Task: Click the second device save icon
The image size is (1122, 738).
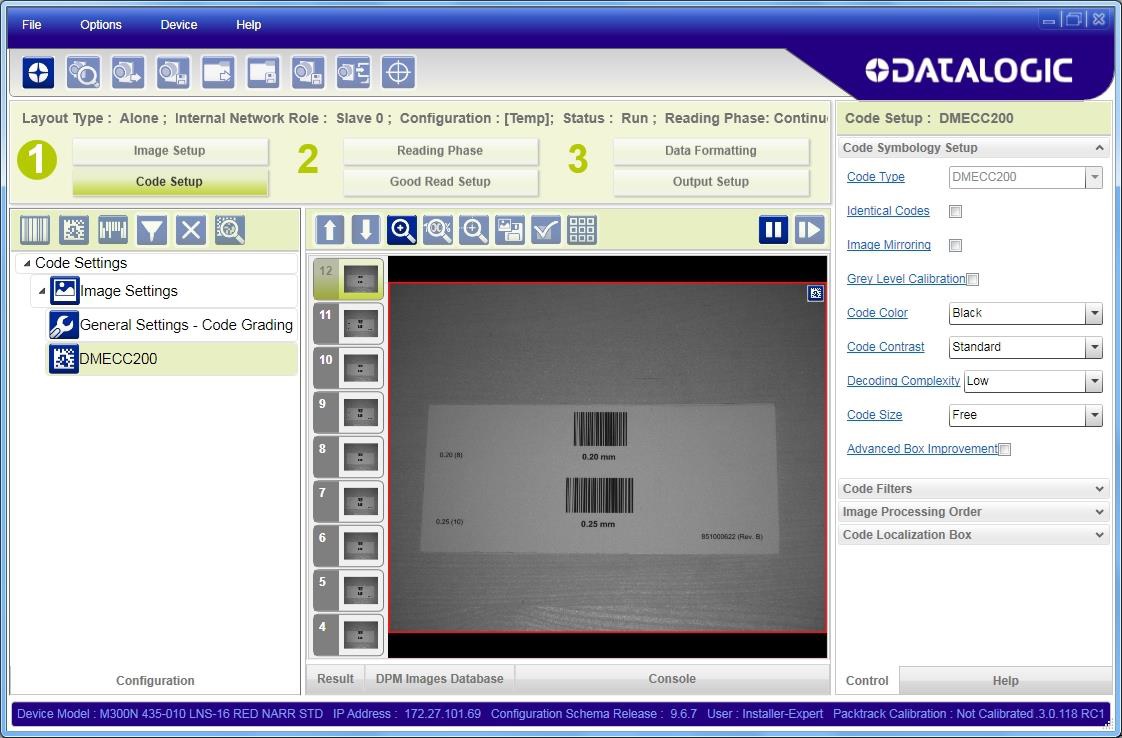Action: (x=173, y=72)
